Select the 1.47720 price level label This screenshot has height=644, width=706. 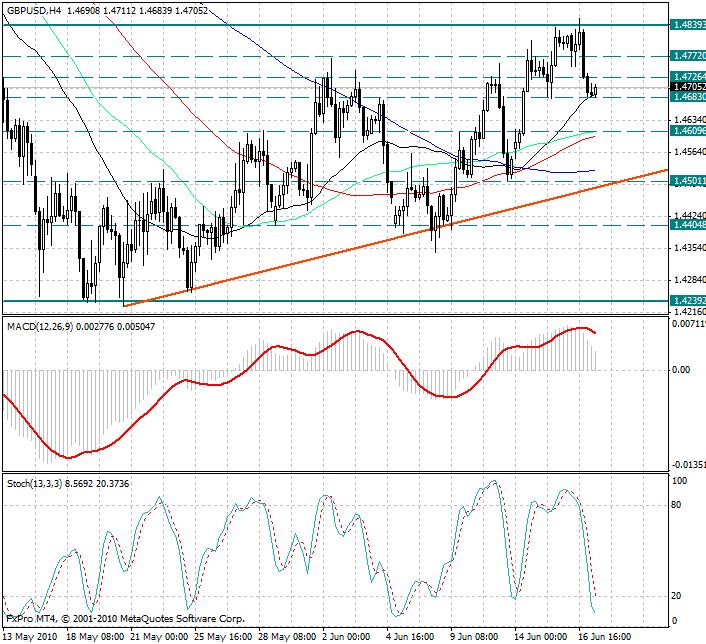[x=688, y=56]
